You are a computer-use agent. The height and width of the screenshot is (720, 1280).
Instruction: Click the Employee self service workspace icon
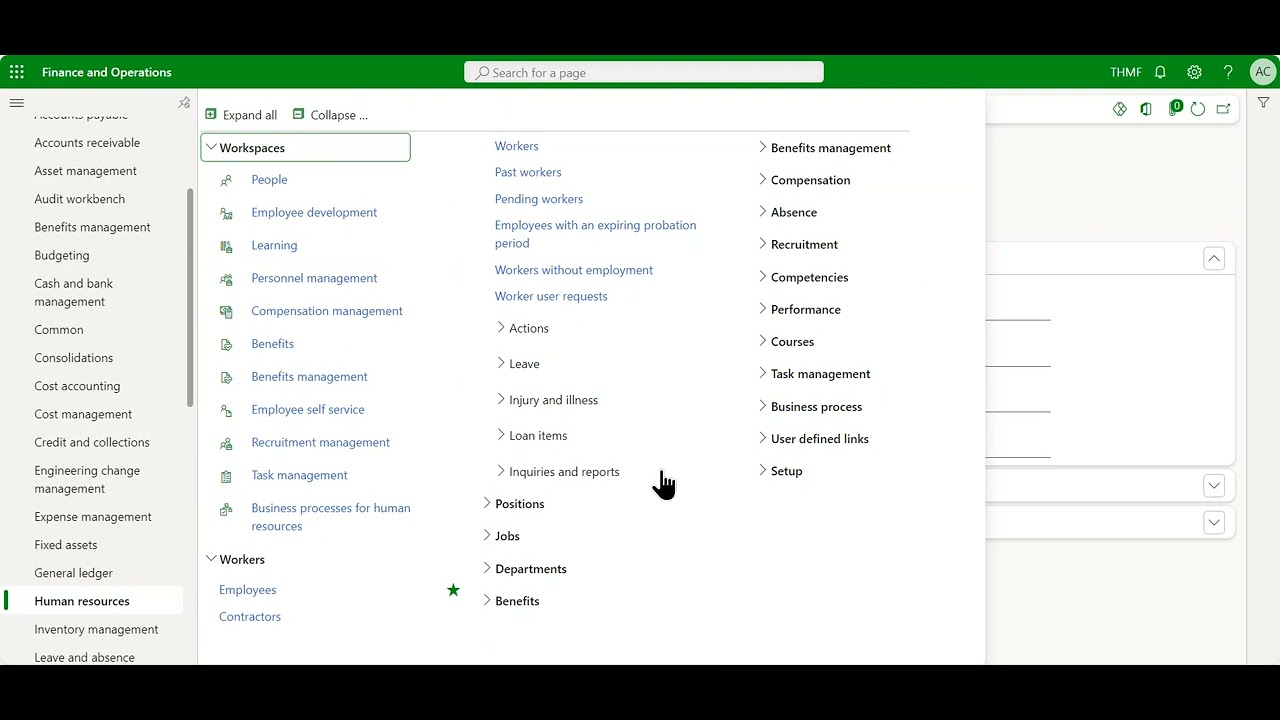pos(226,410)
